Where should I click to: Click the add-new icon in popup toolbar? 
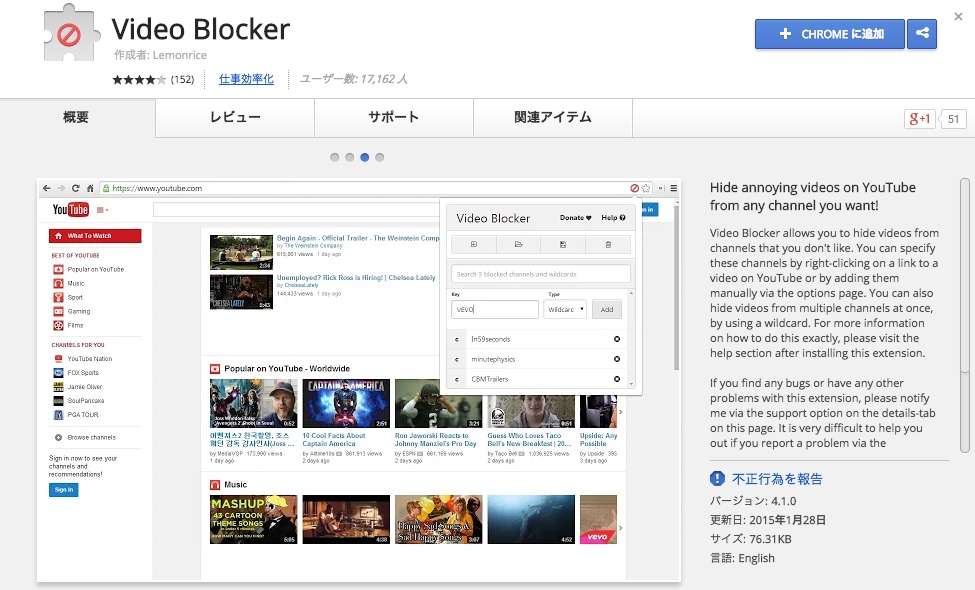click(x=474, y=244)
